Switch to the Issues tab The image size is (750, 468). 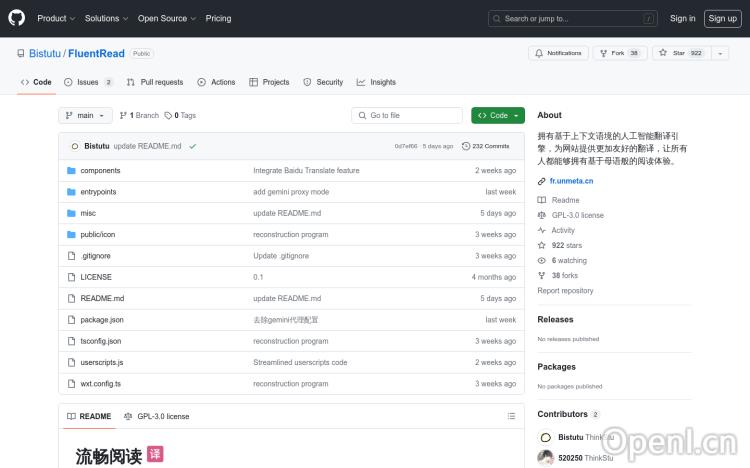pos(88,82)
